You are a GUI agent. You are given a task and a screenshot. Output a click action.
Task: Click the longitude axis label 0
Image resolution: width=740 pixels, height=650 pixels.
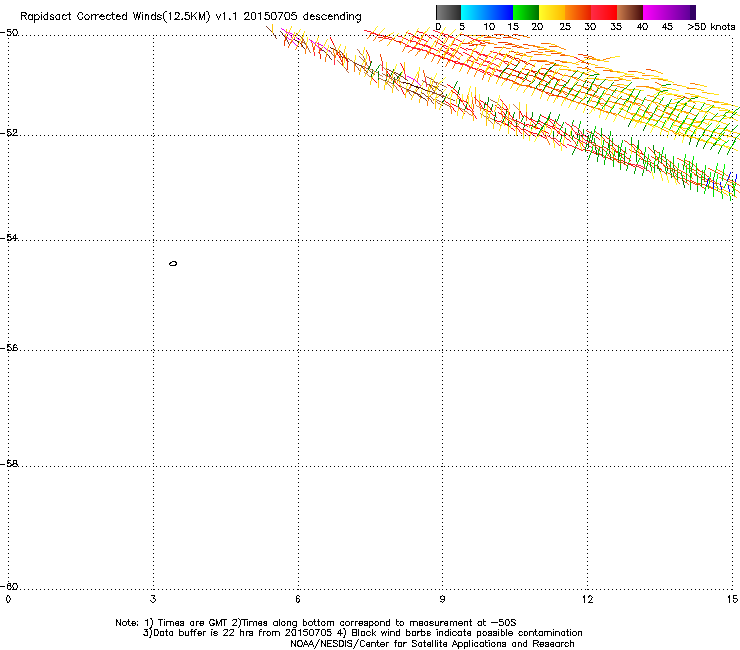[x=8, y=599]
